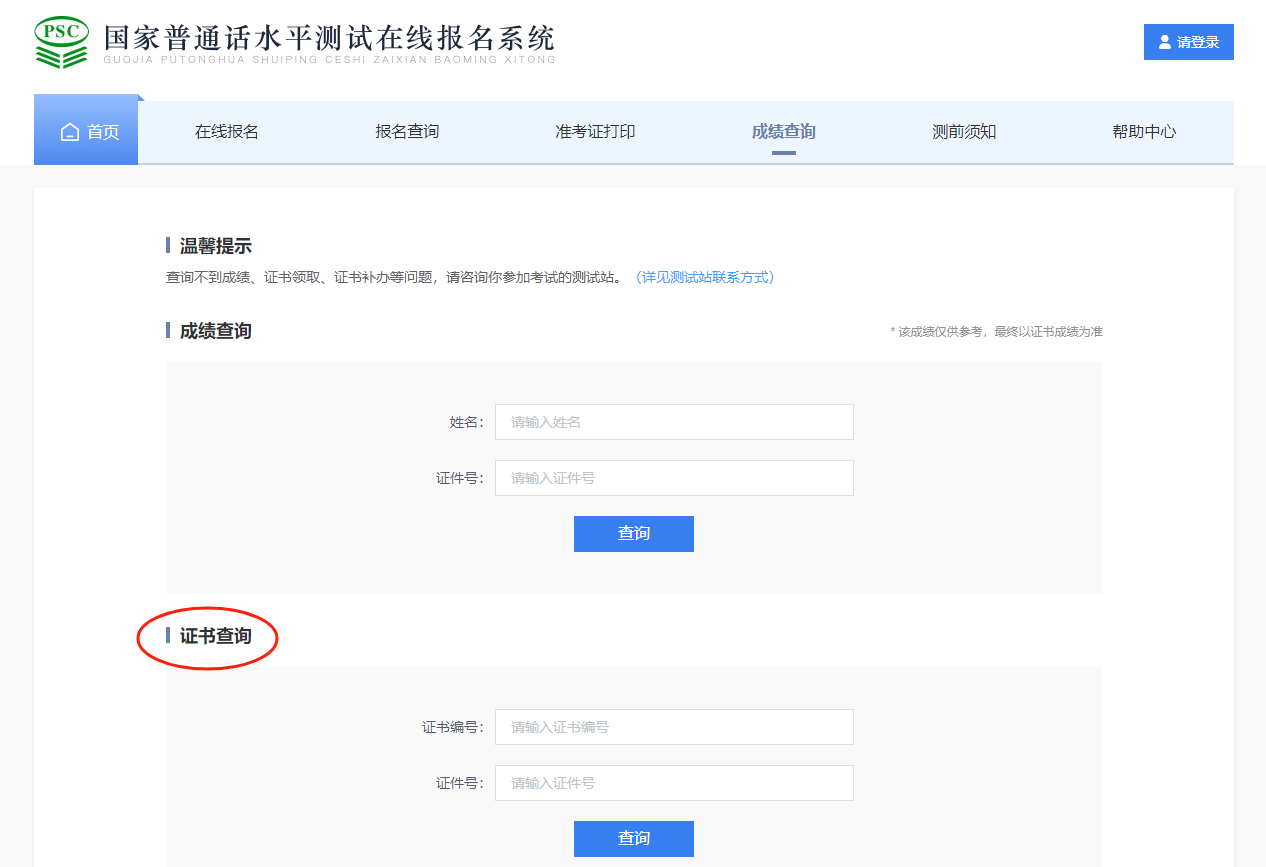
Task: Click 证件号 field in the 成绩查询 form
Action: (674, 478)
